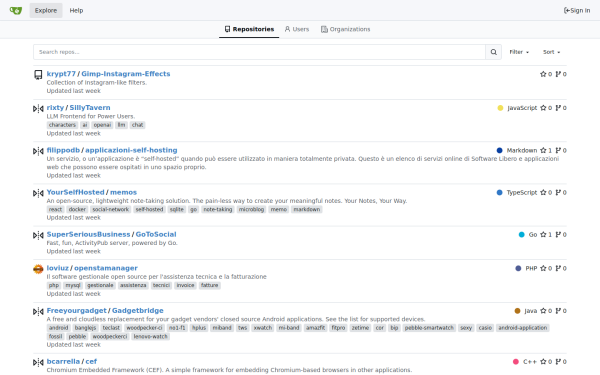This screenshot has width=600, height=375.
Task: Open the Gadgetbridge repository link
Action: pyautogui.click(x=138, y=310)
